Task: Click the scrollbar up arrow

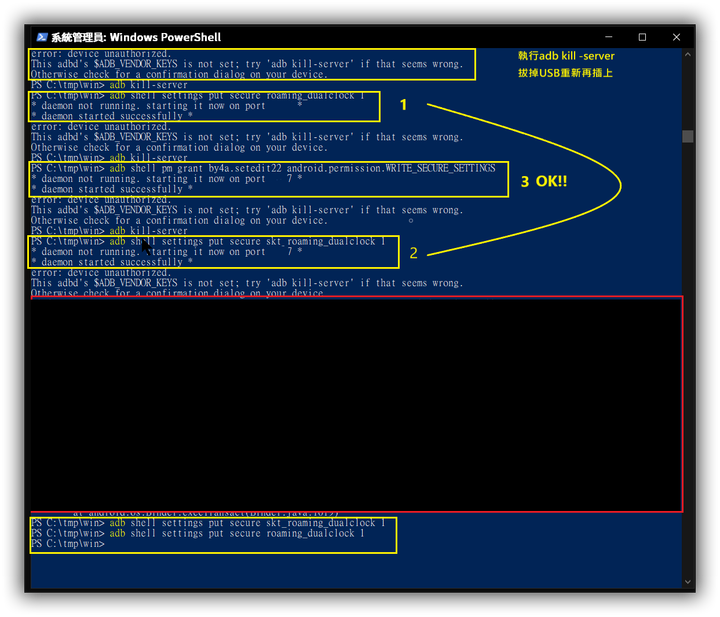Action: [x=687, y=55]
